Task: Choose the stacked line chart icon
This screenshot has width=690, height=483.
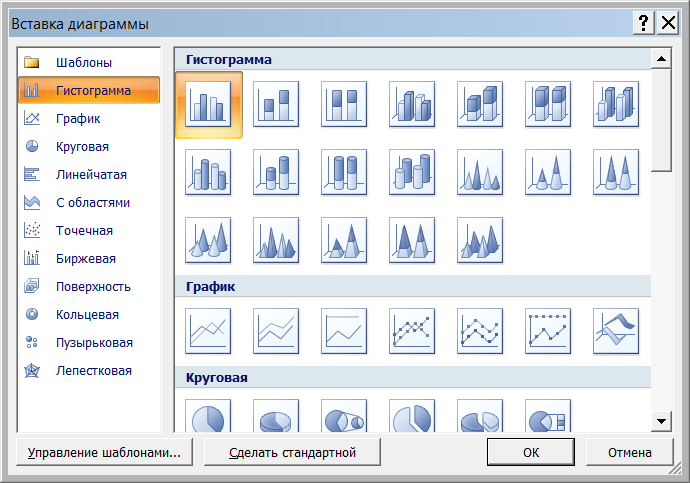Action: click(x=276, y=331)
